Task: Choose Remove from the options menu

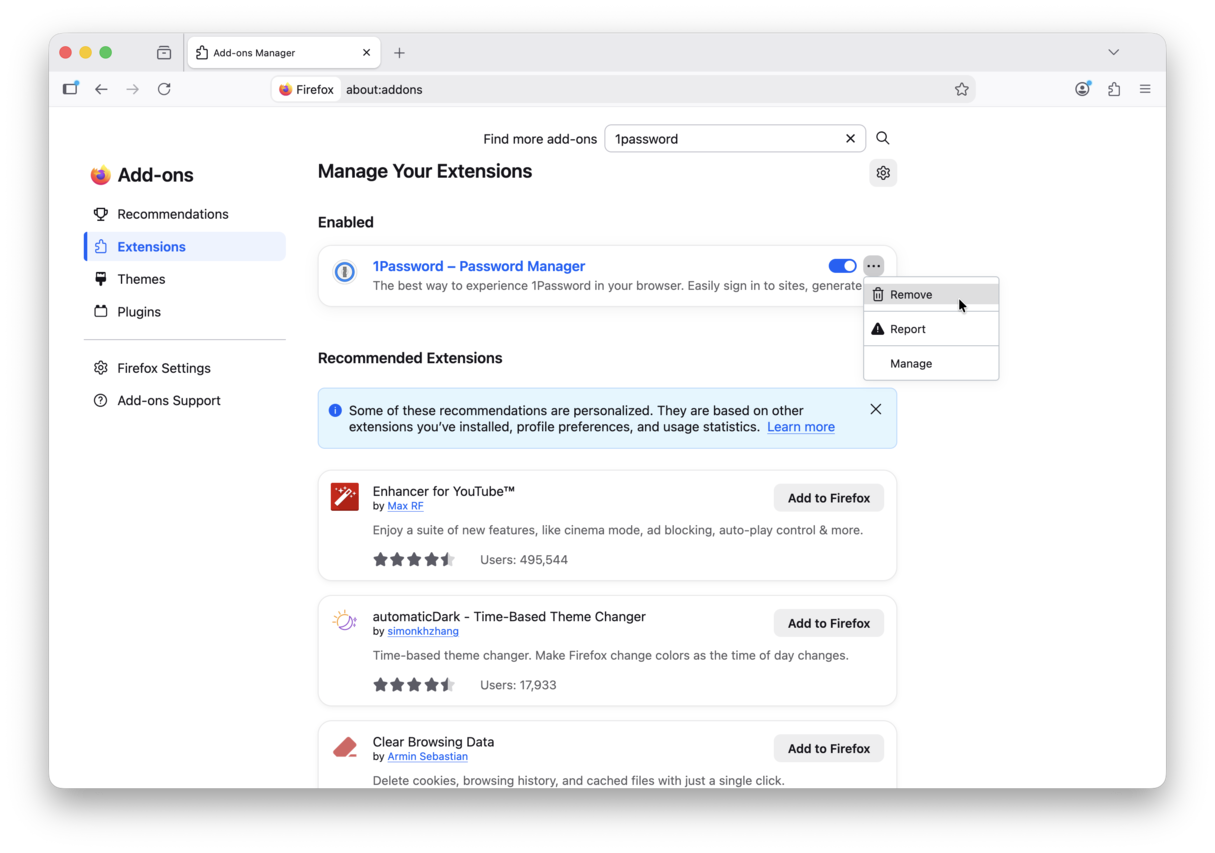Action: (x=931, y=295)
